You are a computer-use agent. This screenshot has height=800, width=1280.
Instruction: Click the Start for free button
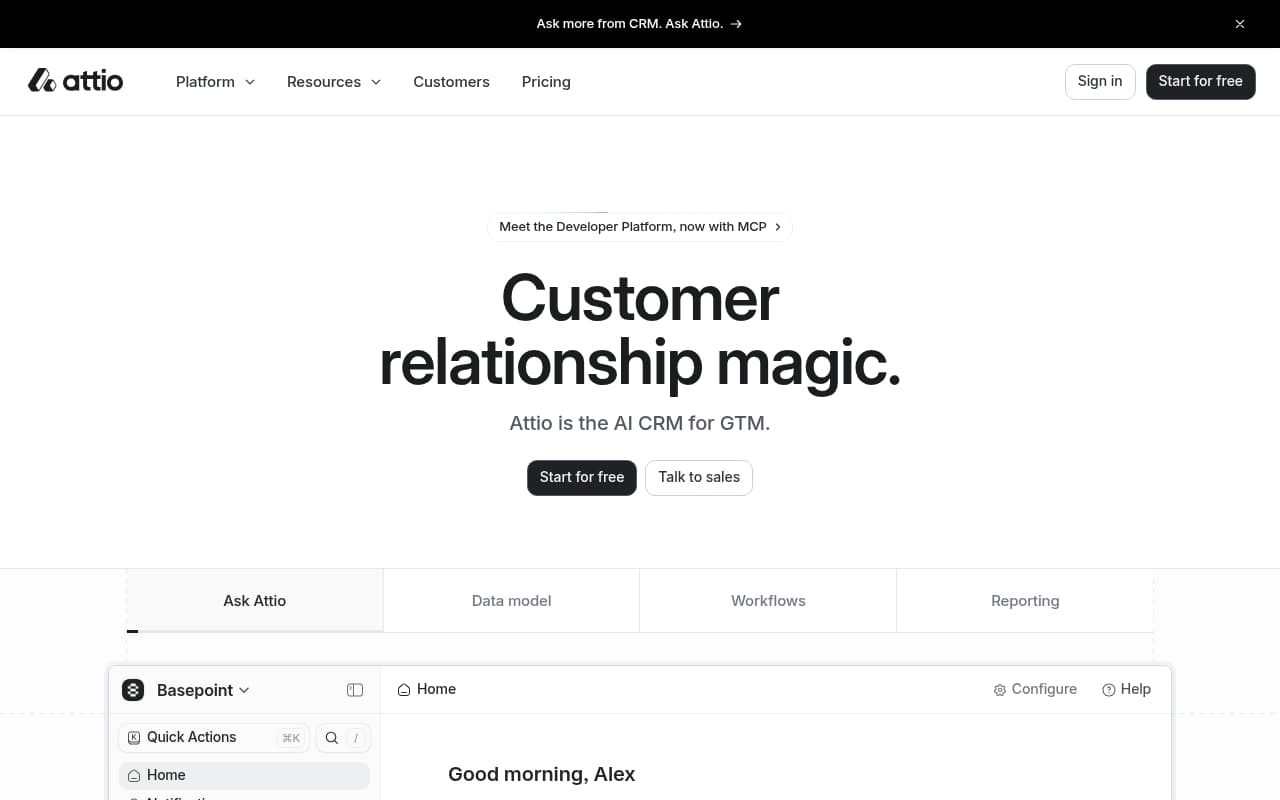(581, 477)
